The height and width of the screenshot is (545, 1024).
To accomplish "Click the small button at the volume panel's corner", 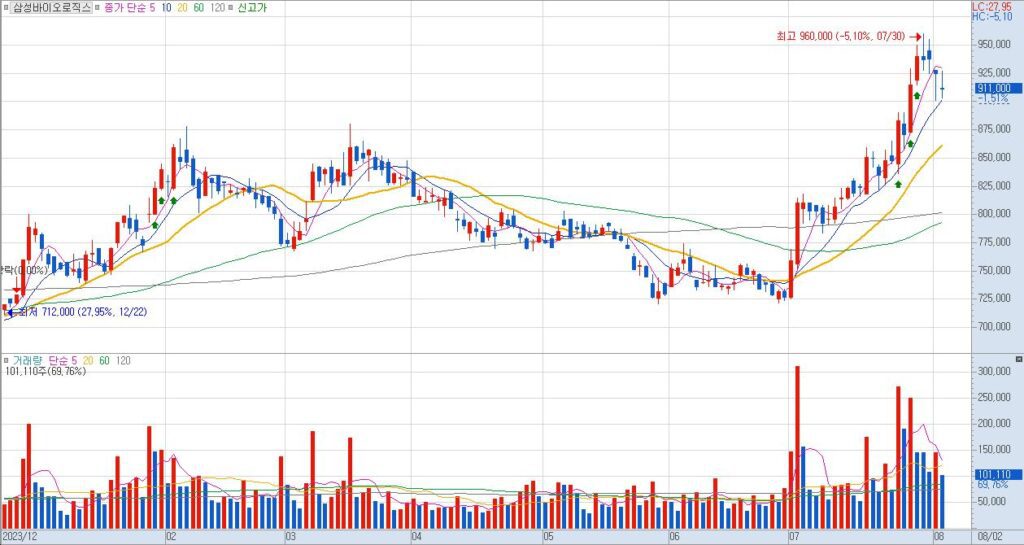I will pyautogui.click(x=1019, y=360).
